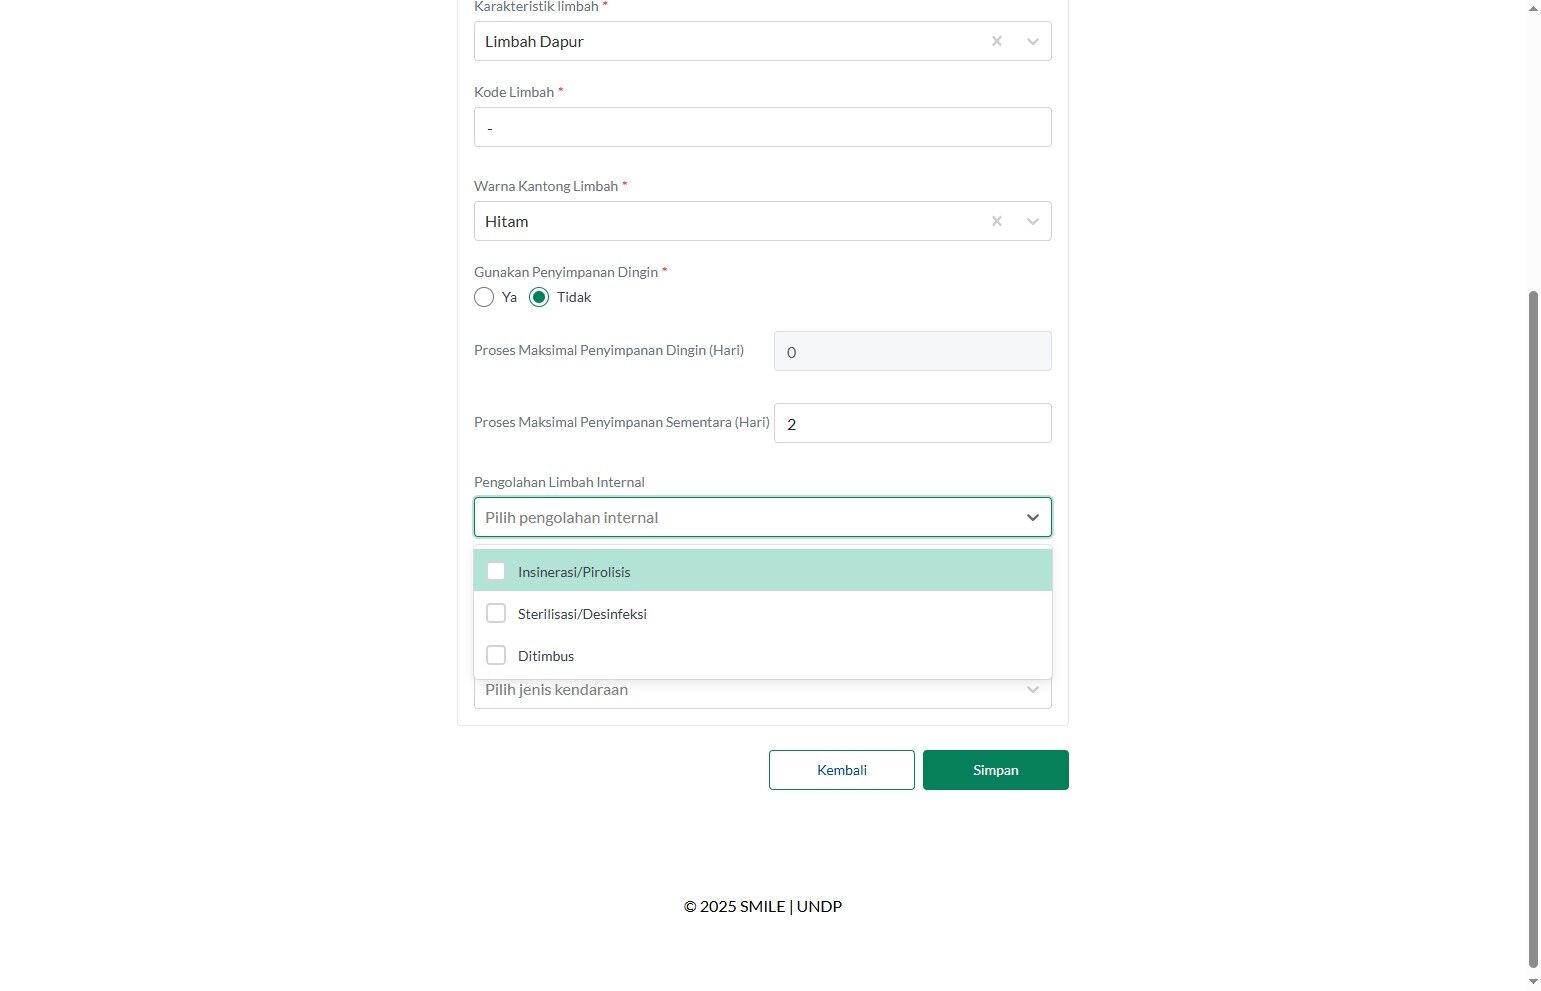
Task: Click the Penyimpanan Sementara days field
Action: tap(912, 423)
